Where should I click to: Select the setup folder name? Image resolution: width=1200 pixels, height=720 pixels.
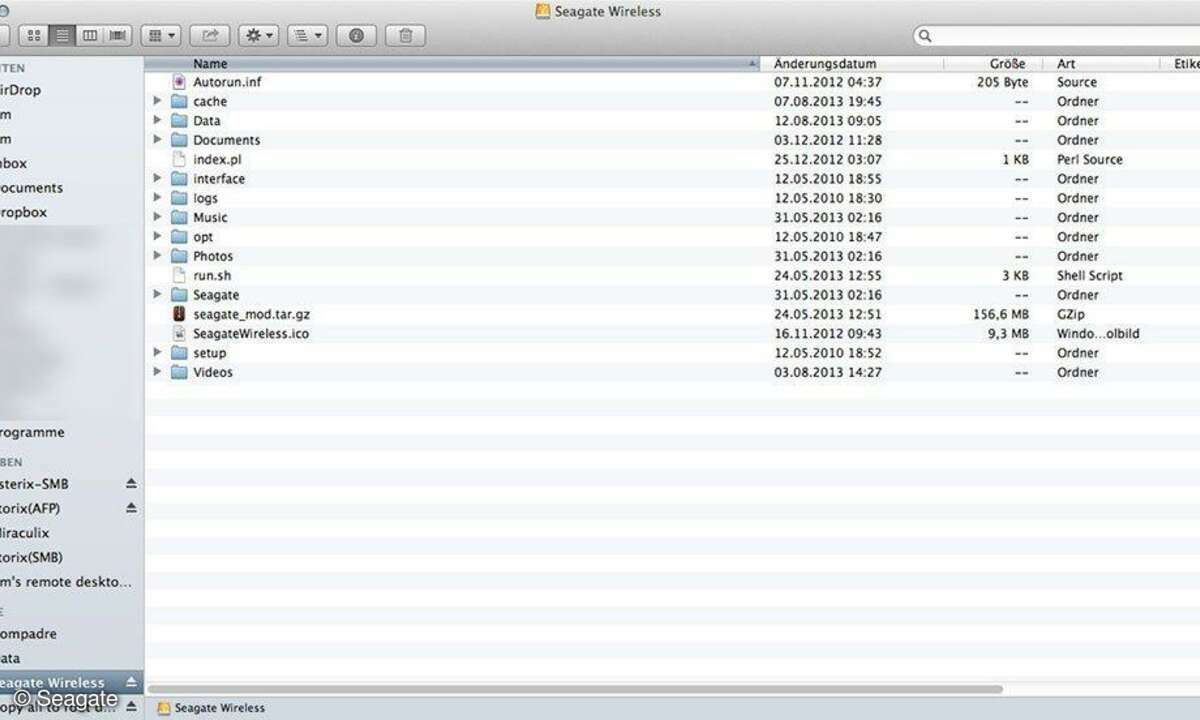[x=210, y=353]
